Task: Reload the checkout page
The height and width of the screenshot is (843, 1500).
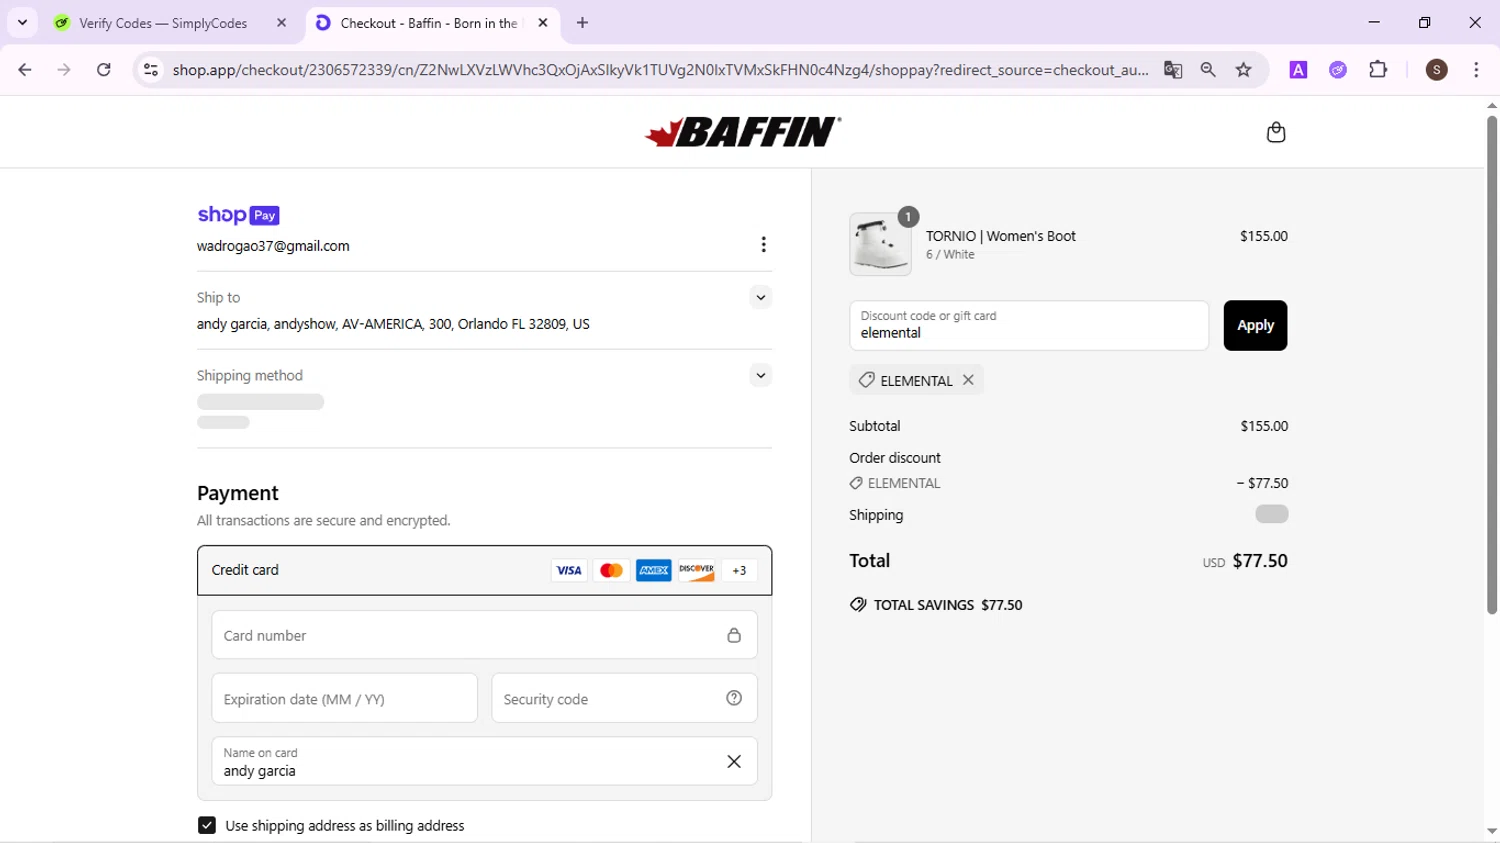Action: 104,70
